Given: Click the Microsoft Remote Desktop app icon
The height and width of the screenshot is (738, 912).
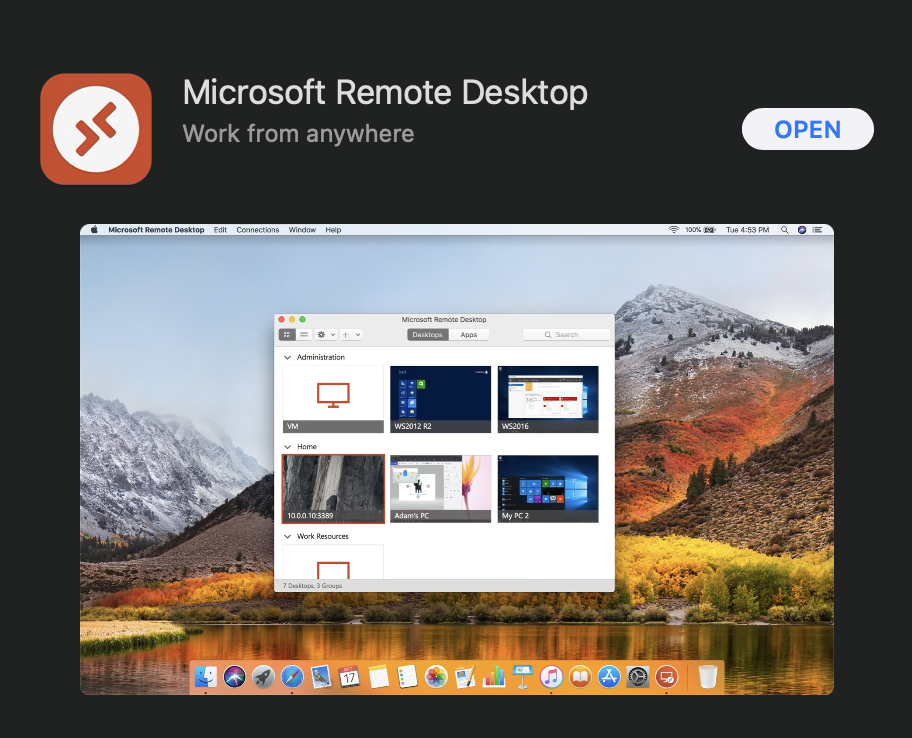Looking at the screenshot, I should (96, 129).
